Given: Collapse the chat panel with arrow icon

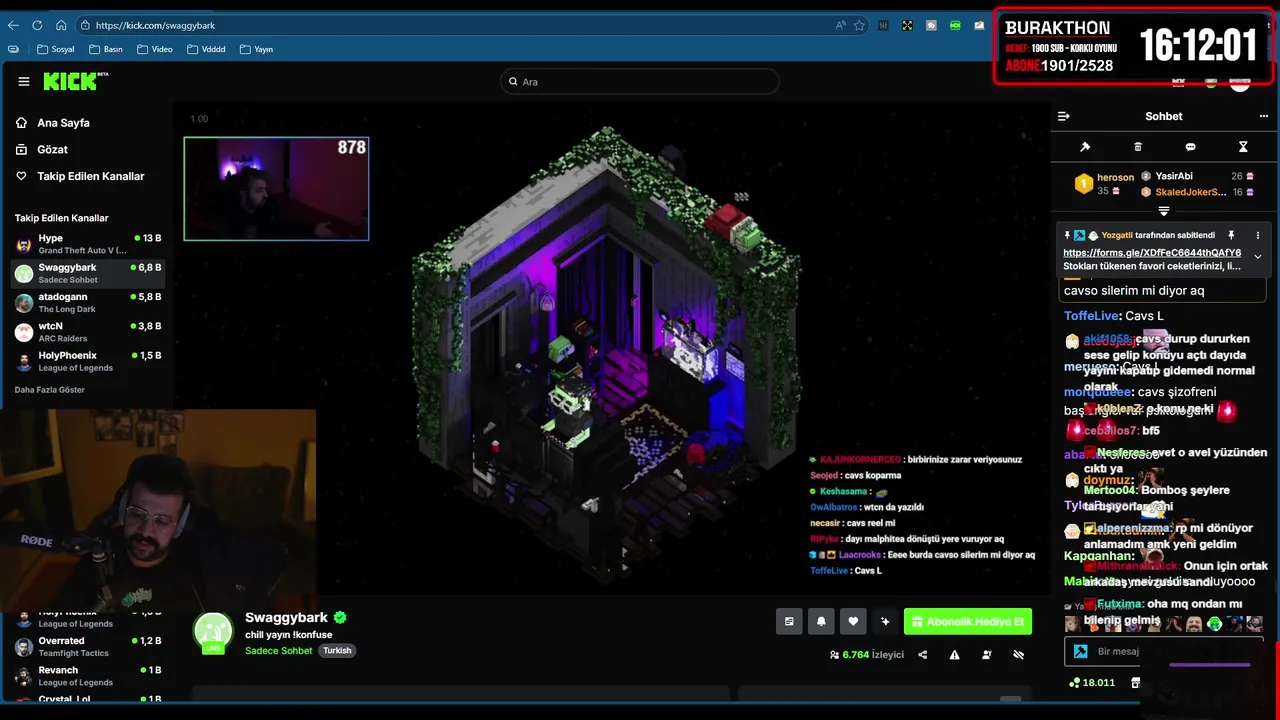Looking at the screenshot, I should click(x=1063, y=116).
